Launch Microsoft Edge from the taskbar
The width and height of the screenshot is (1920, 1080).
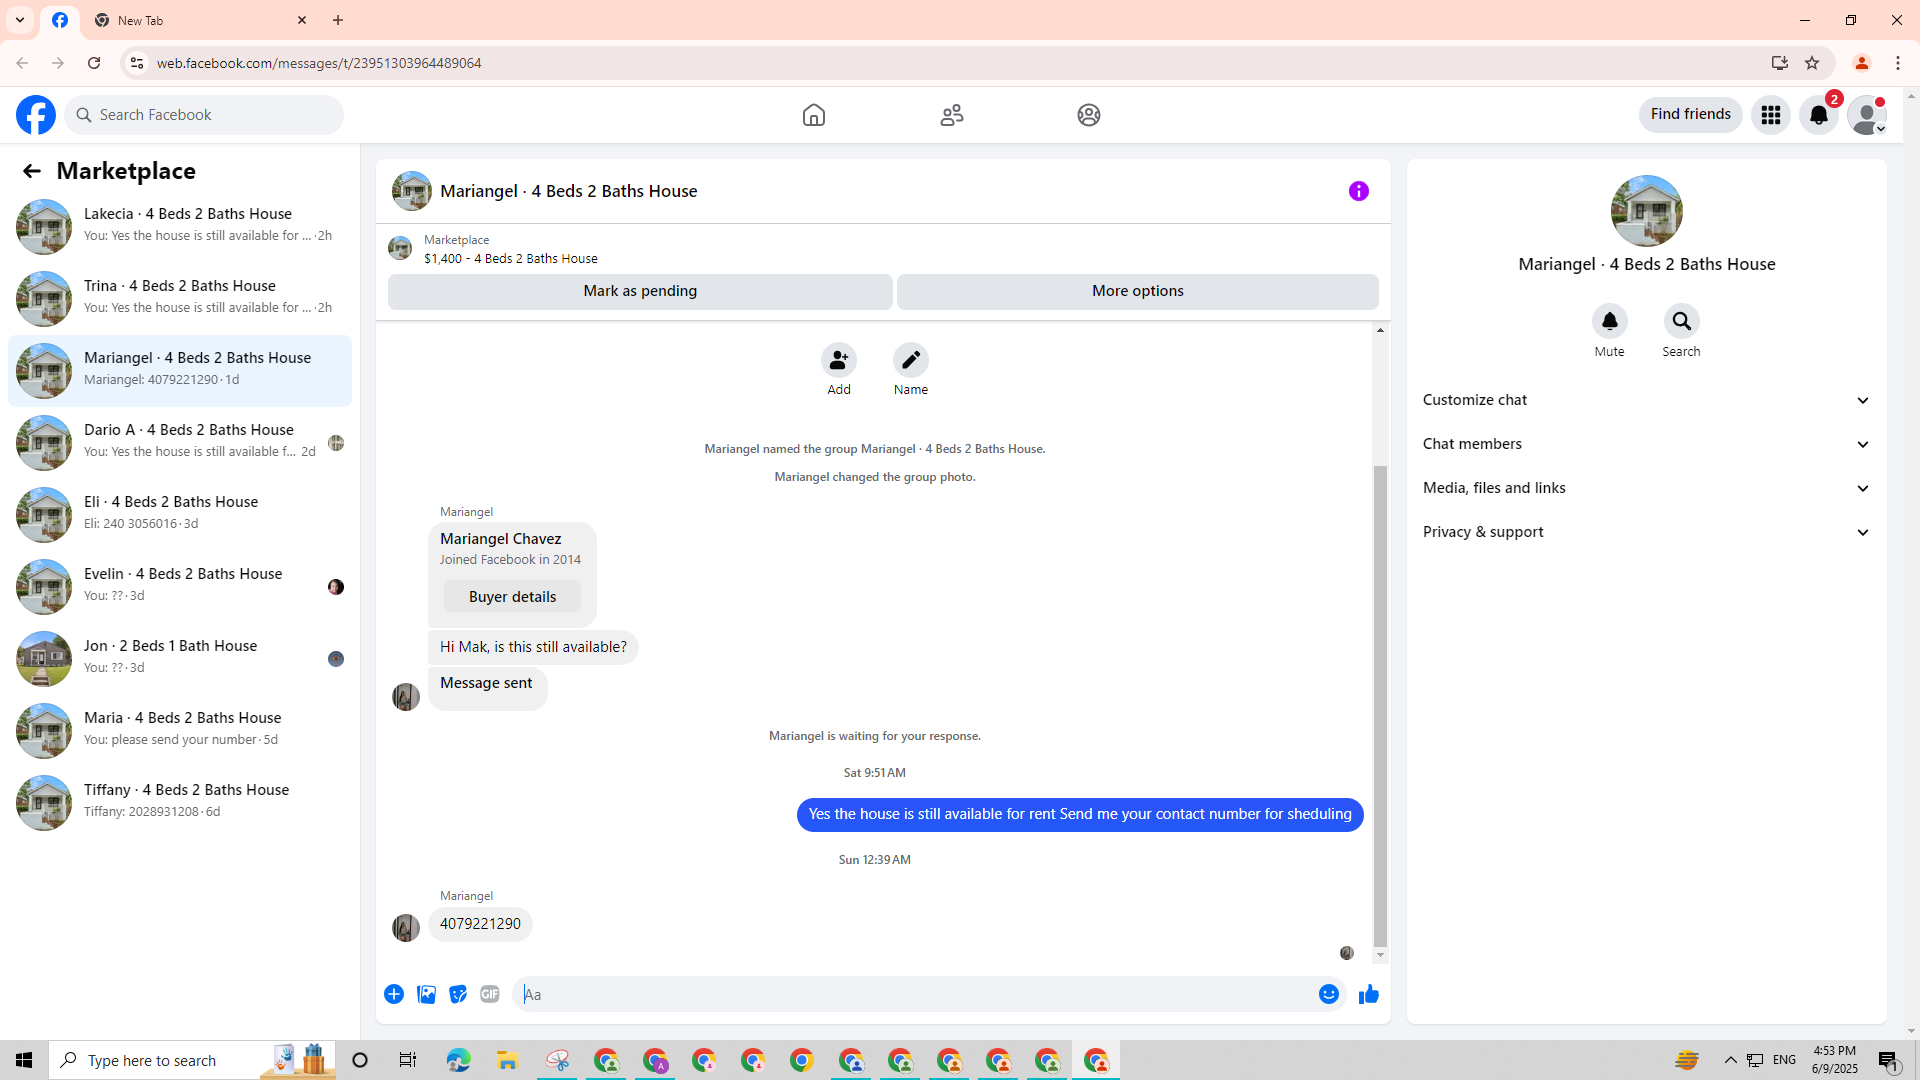tap(458, 1060)
